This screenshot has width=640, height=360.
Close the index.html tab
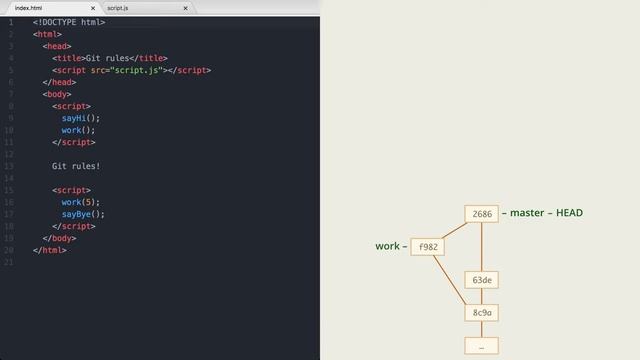[93, 8]
